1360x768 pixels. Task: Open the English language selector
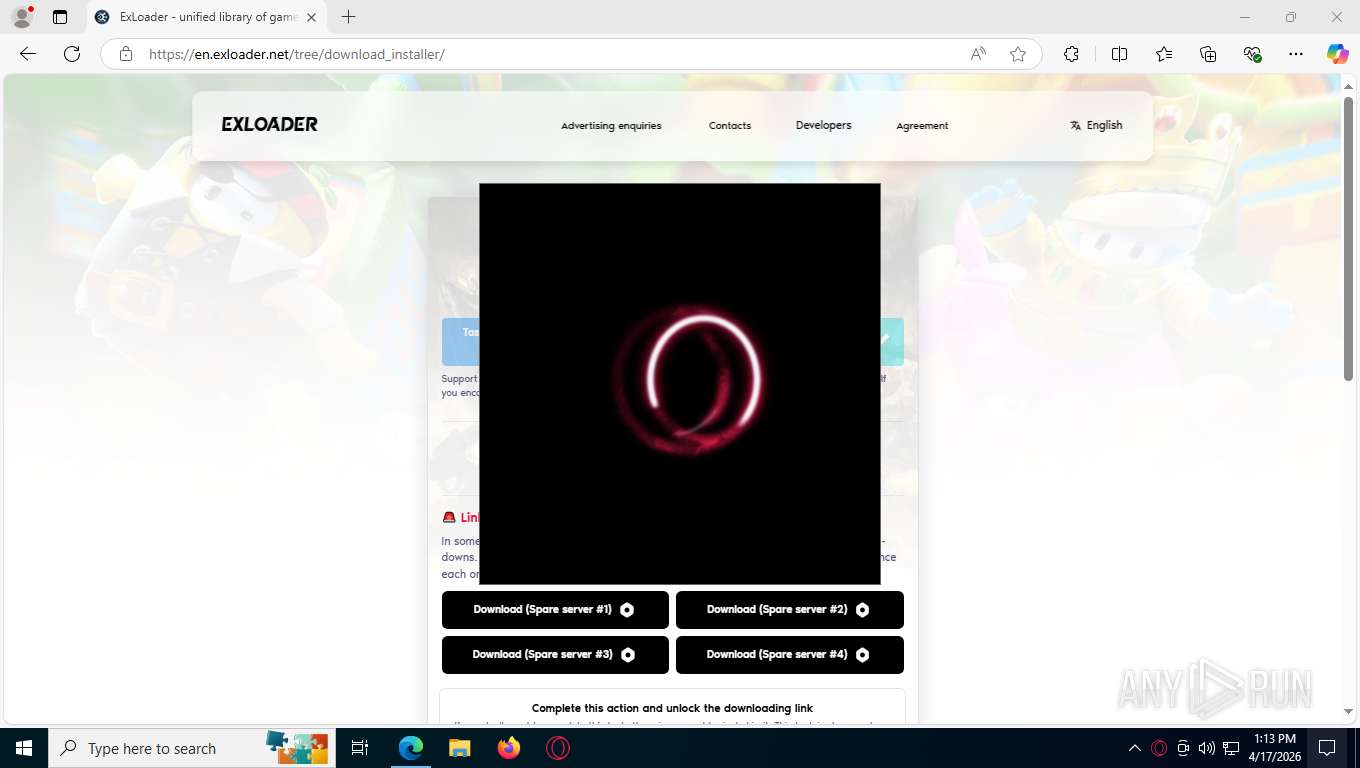tap(1096, 125)
